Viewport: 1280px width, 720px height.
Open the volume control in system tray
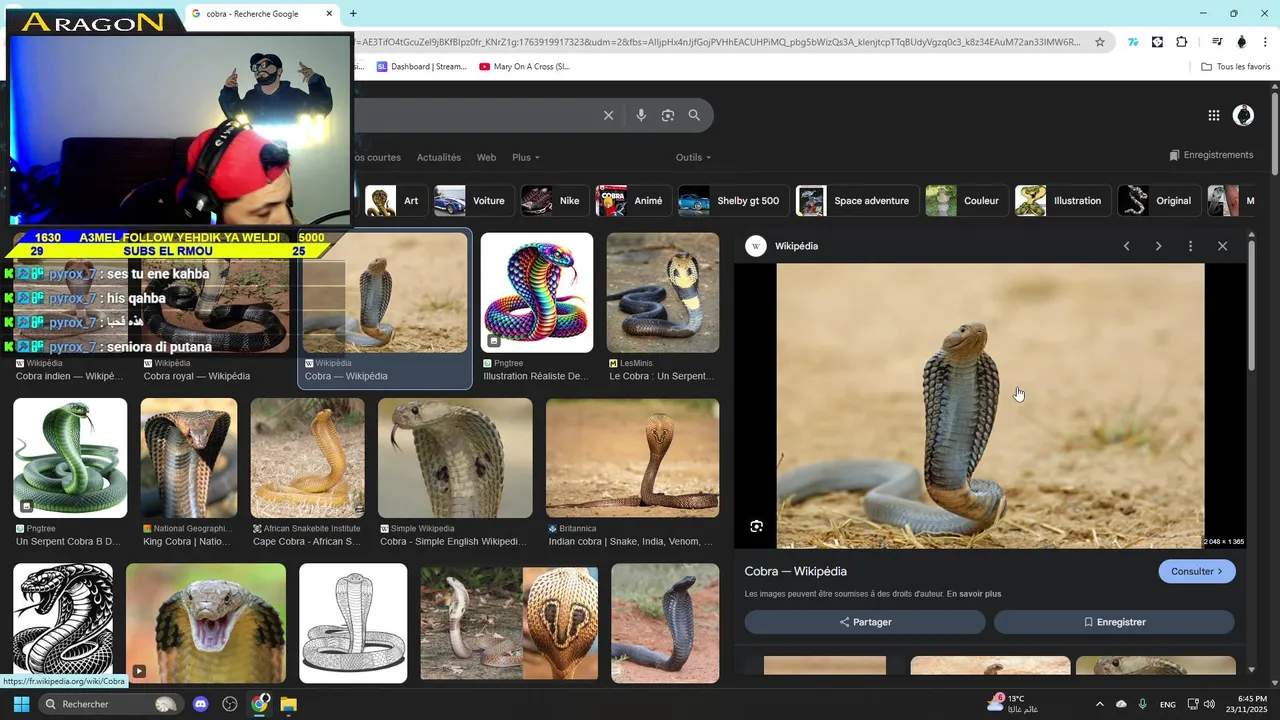click(1210, 704)
